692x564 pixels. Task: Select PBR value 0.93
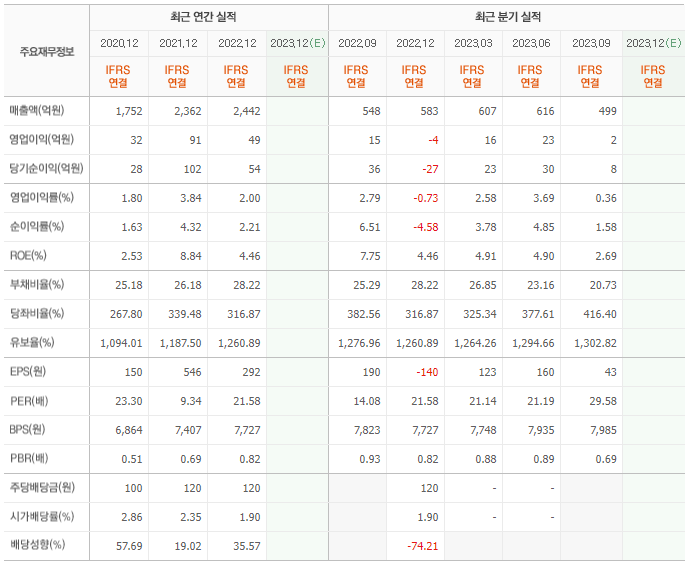pos(370,459)
